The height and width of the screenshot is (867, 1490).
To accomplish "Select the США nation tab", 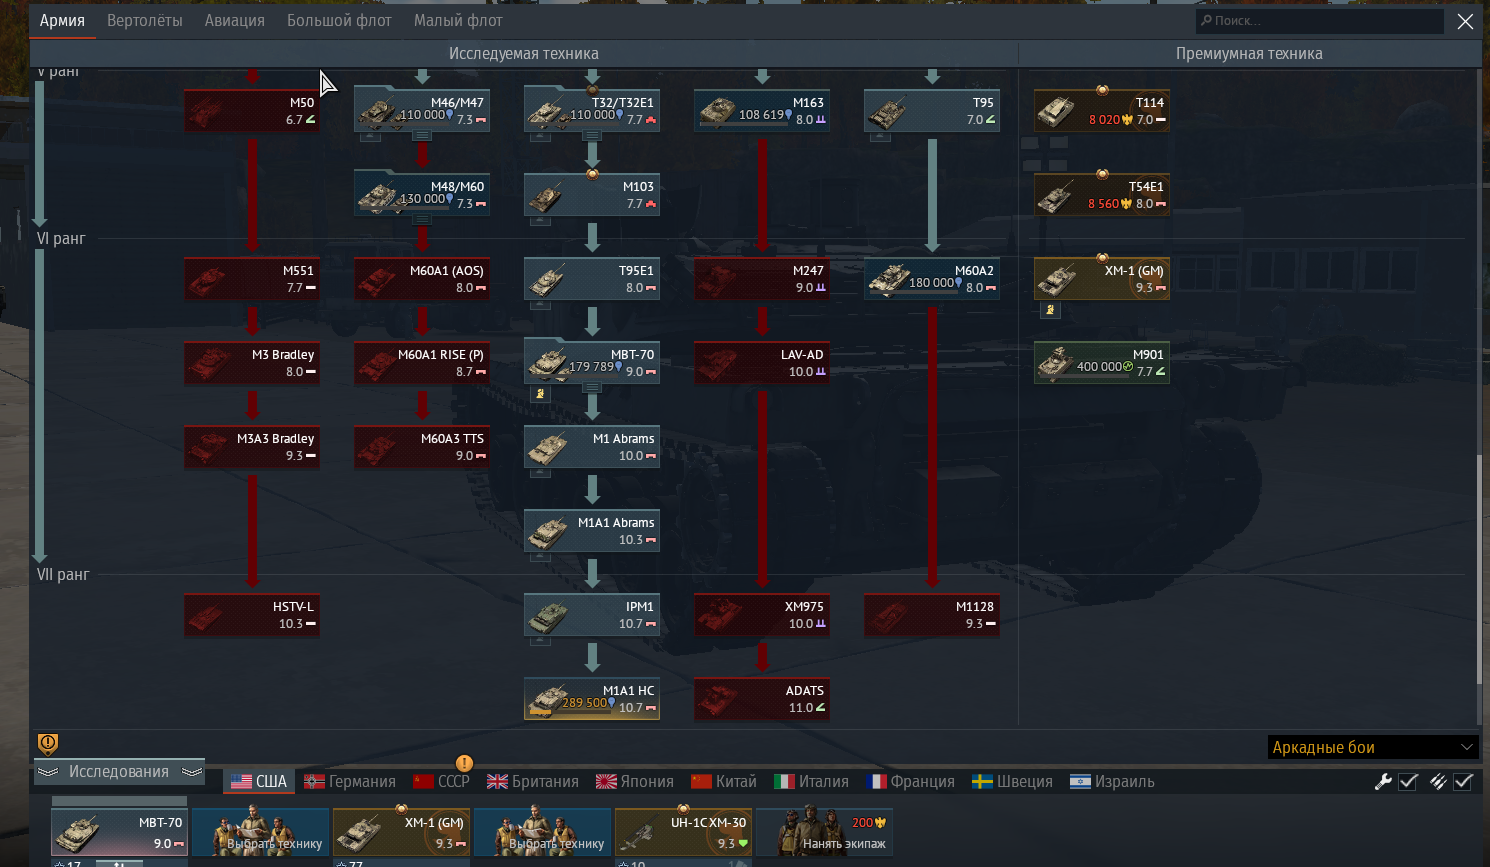I will coord(259,781).
